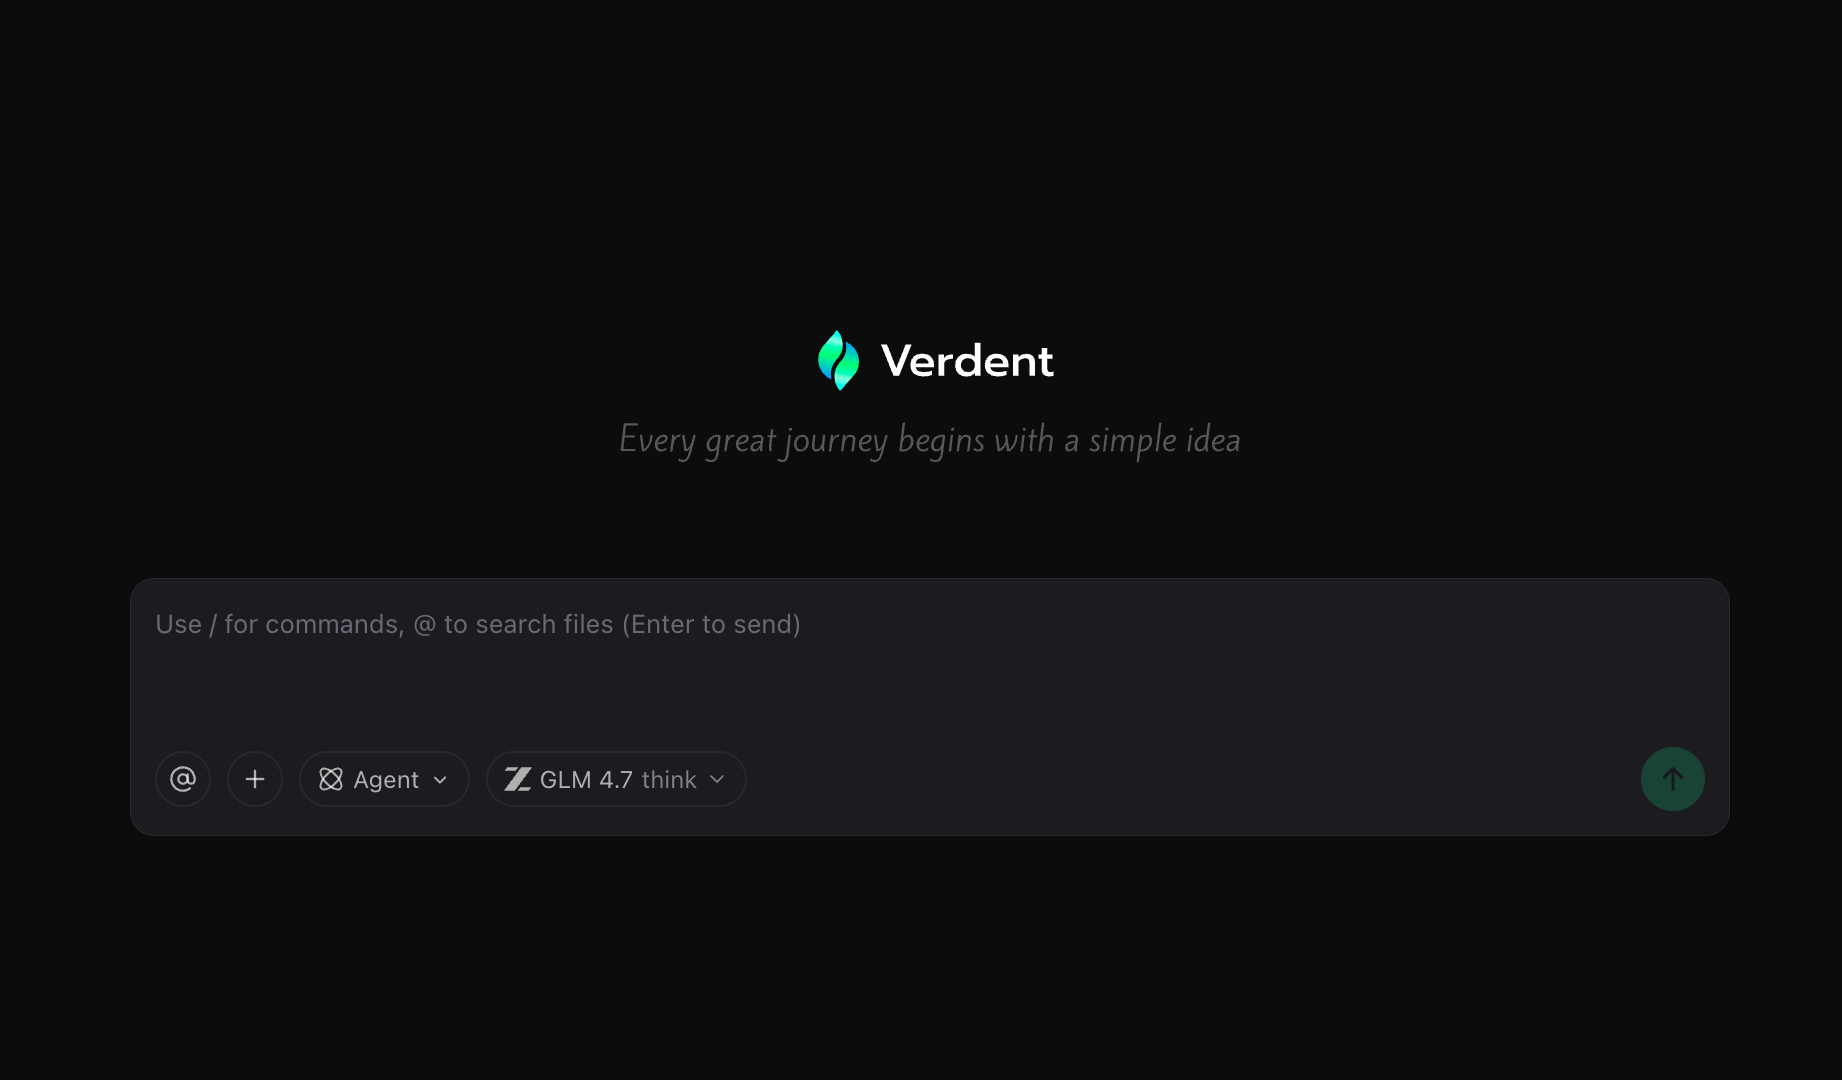
Task: Select the 'think' label in model selector
Action: pyautogui.click(x=669, y=779)
